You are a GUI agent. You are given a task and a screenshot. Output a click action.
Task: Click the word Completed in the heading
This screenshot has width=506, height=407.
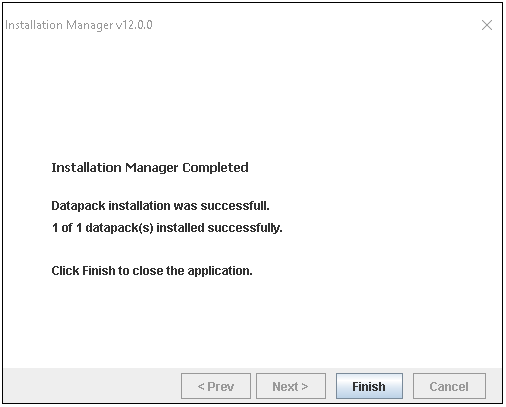215,168
